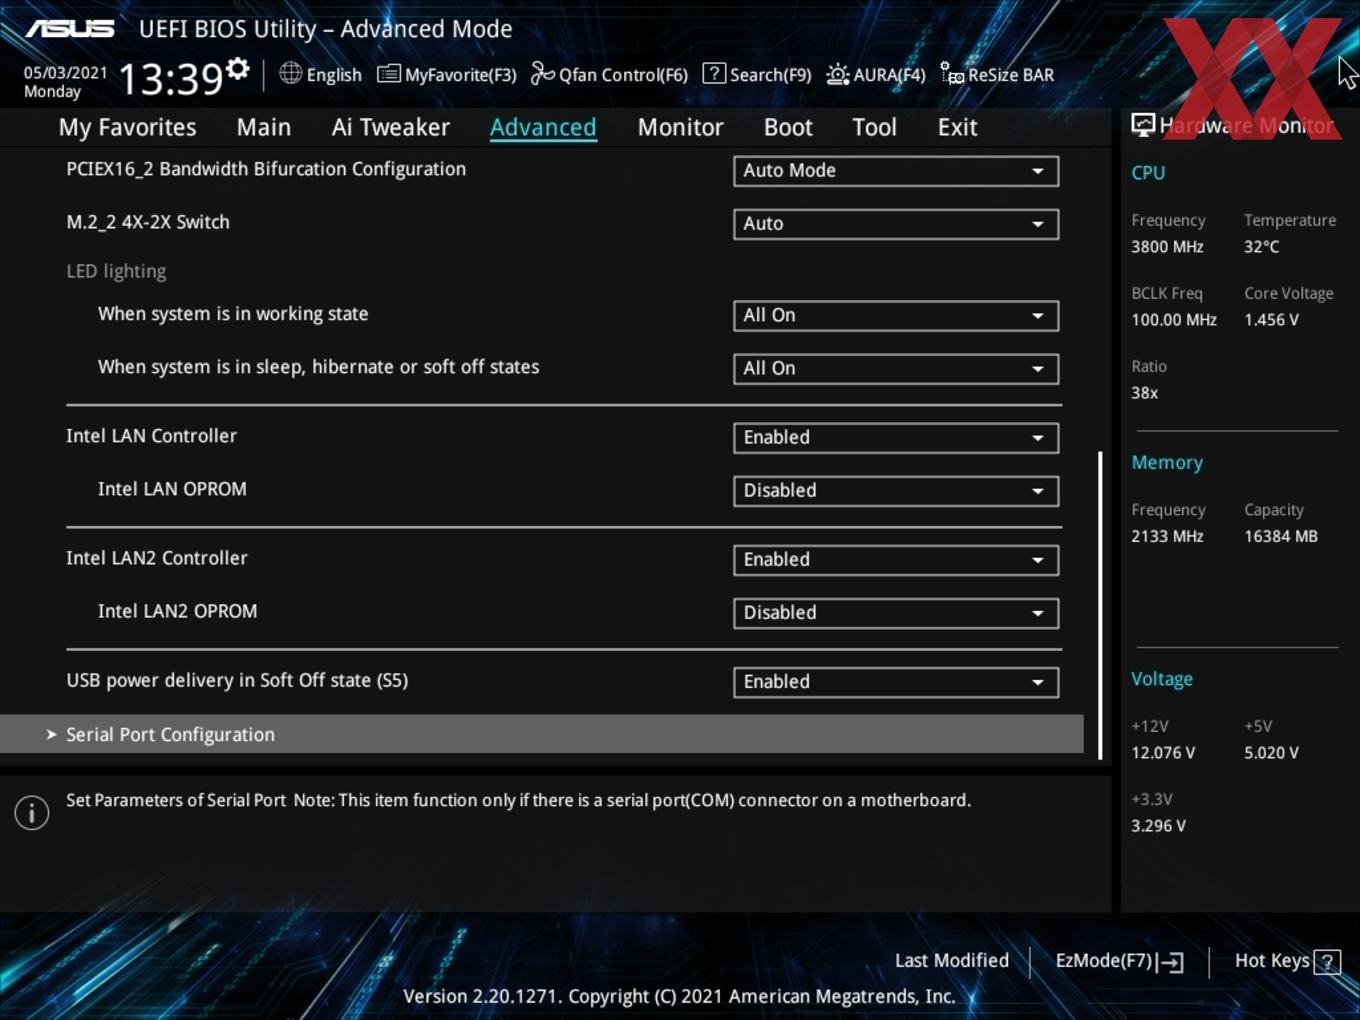This screenshot has width=1360, height=1020.
Task: Click PCIEX16_2 Bandwidth Bifurcation Configuration label
Action: [x=266, y=169]
